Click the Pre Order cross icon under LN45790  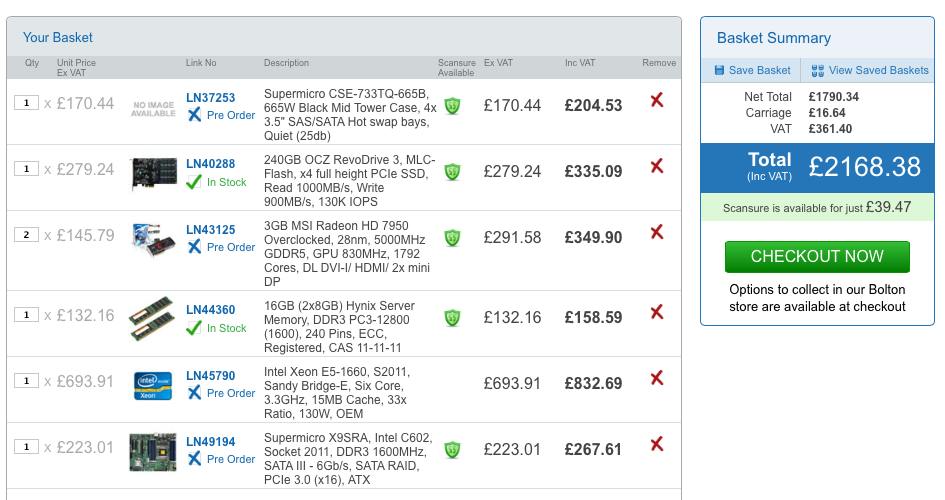[x=194, y=393]
